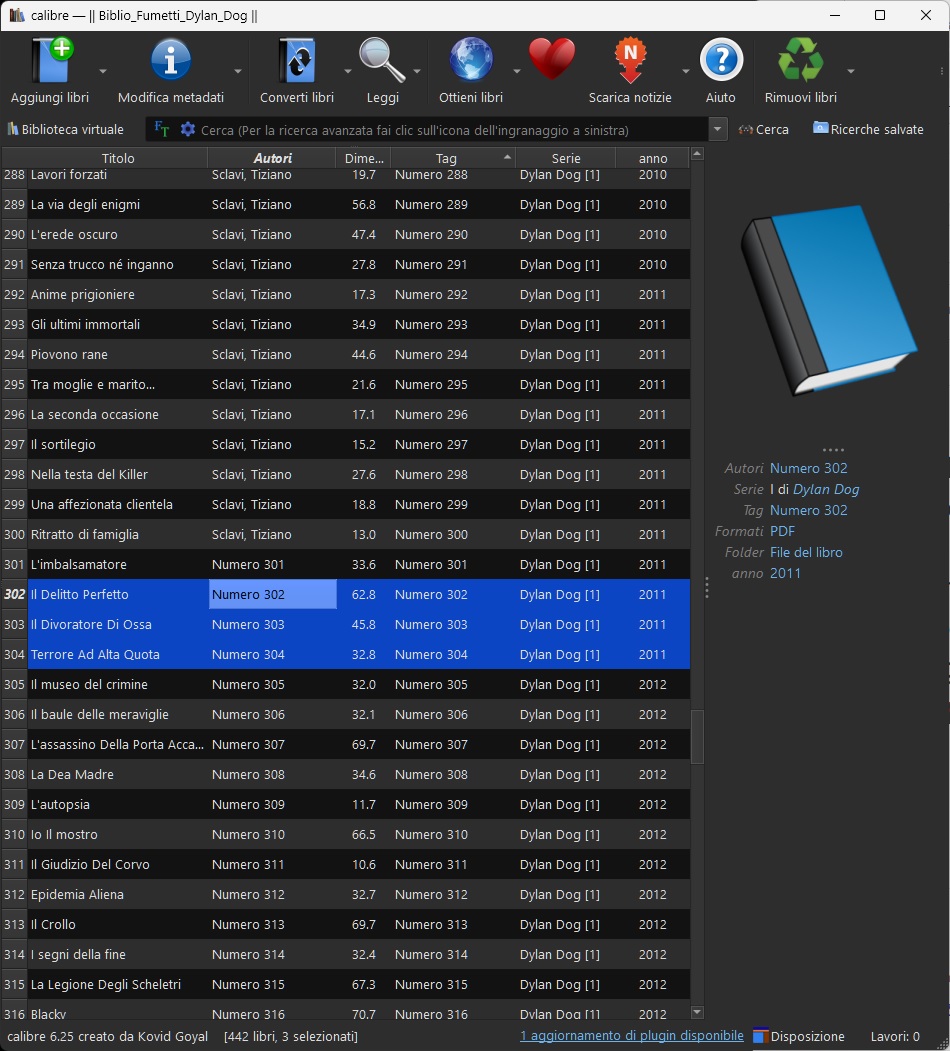Click the Disposizione layout icon
This screenshot has height=1051, width=950.
coord(760,1036)
